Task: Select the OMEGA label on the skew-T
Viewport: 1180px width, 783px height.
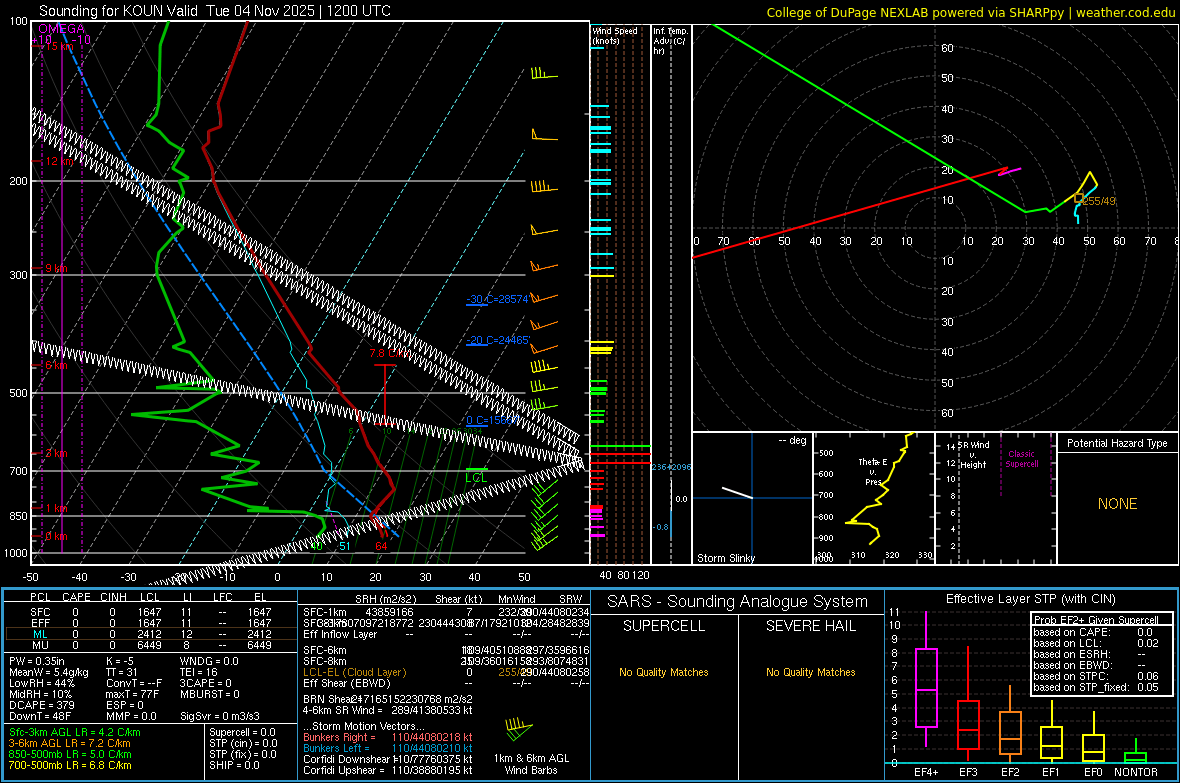Action: click(x=62, y=29)
